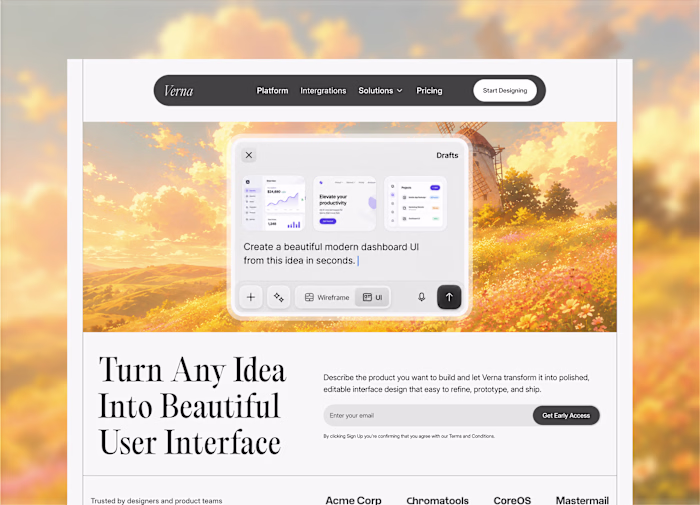
Task: Close the prompt card with X icon
Action: click(249, 155)
